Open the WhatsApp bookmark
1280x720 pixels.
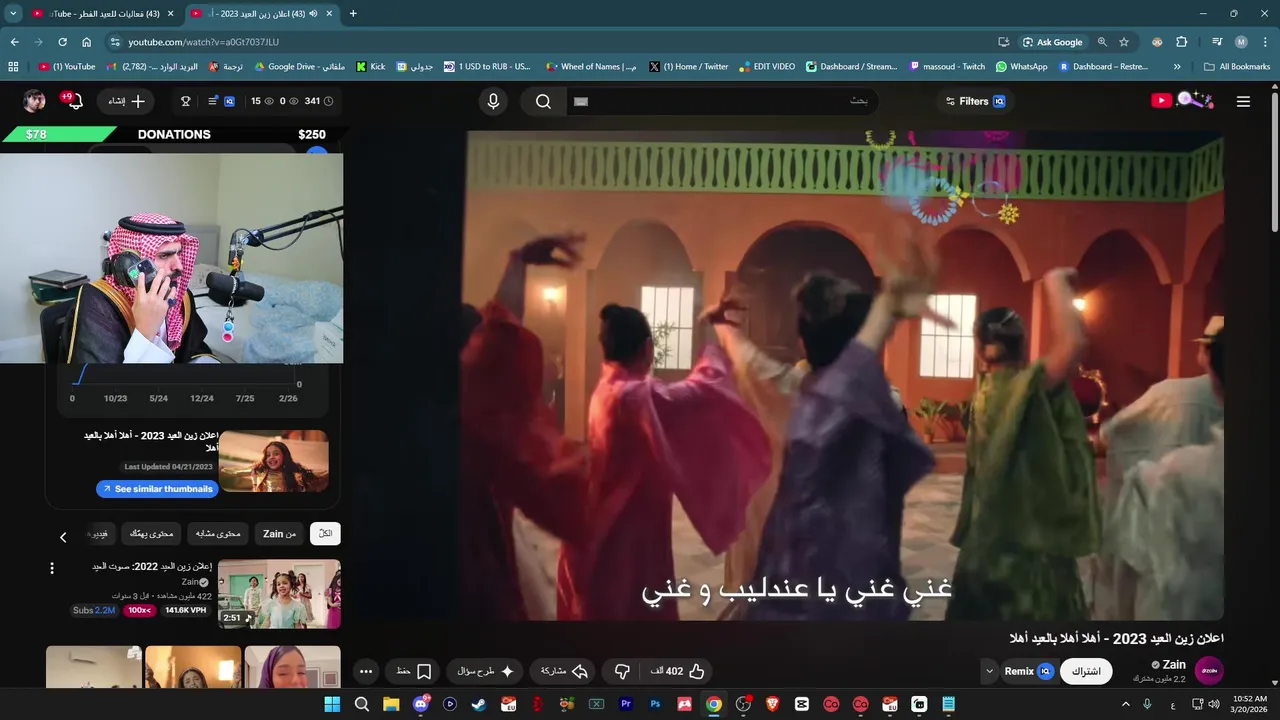coord(1022,67)
